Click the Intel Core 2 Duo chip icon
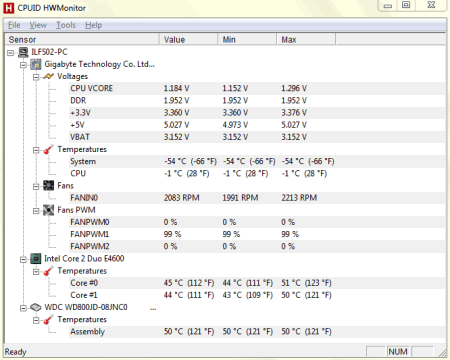The height and width of the screenshot is (360, 450). tap(36, 259)
